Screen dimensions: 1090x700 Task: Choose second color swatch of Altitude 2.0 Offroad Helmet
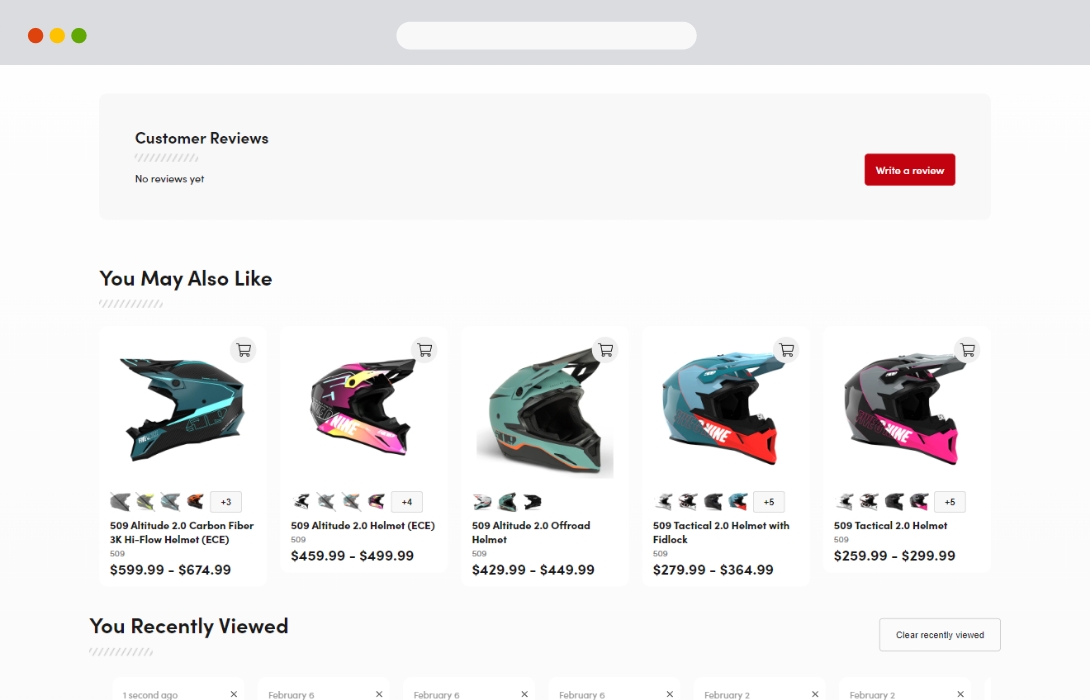(507, 501)
